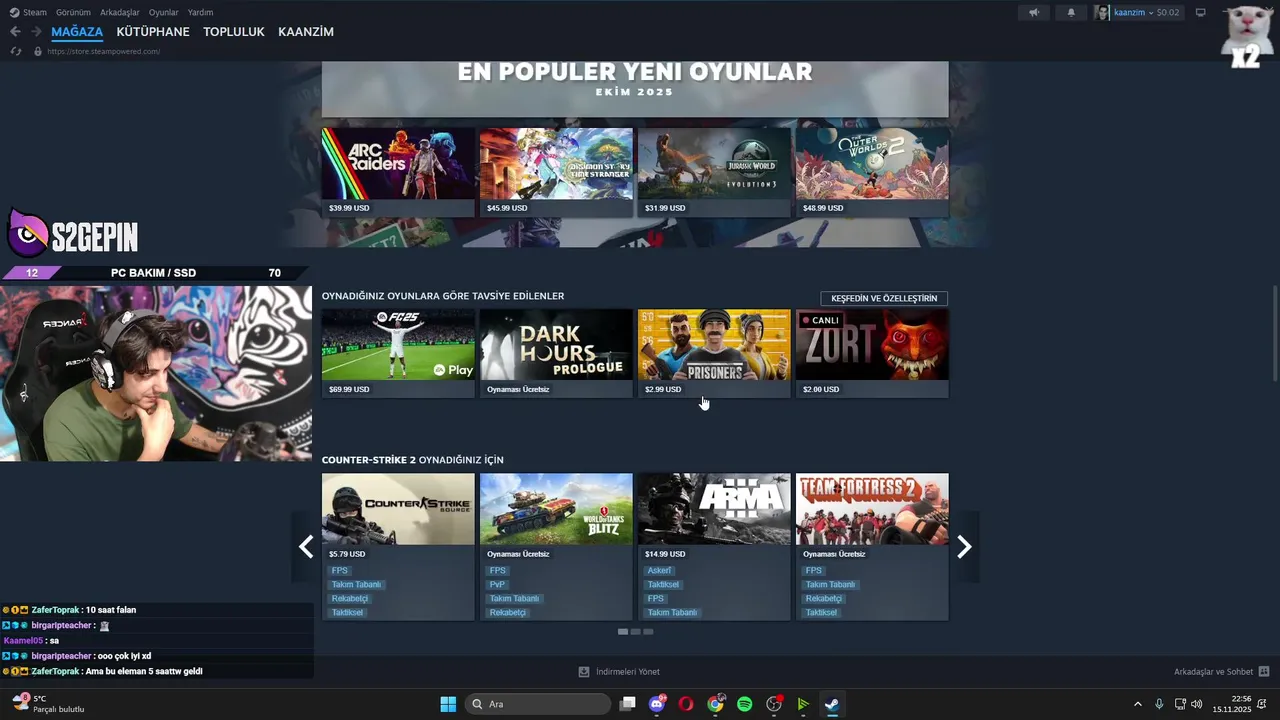Click the Steam taskbar icon

pyautogui.click(x=832, y=704)
